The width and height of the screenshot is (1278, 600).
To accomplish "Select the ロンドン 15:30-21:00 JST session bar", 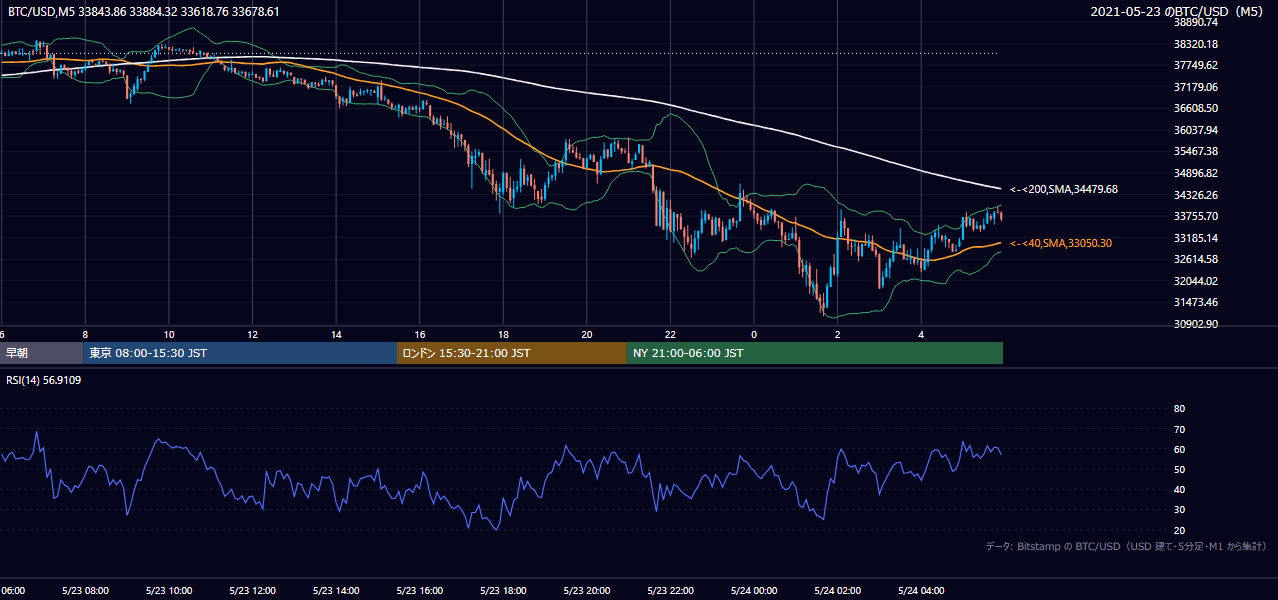I will pos(512,353).
